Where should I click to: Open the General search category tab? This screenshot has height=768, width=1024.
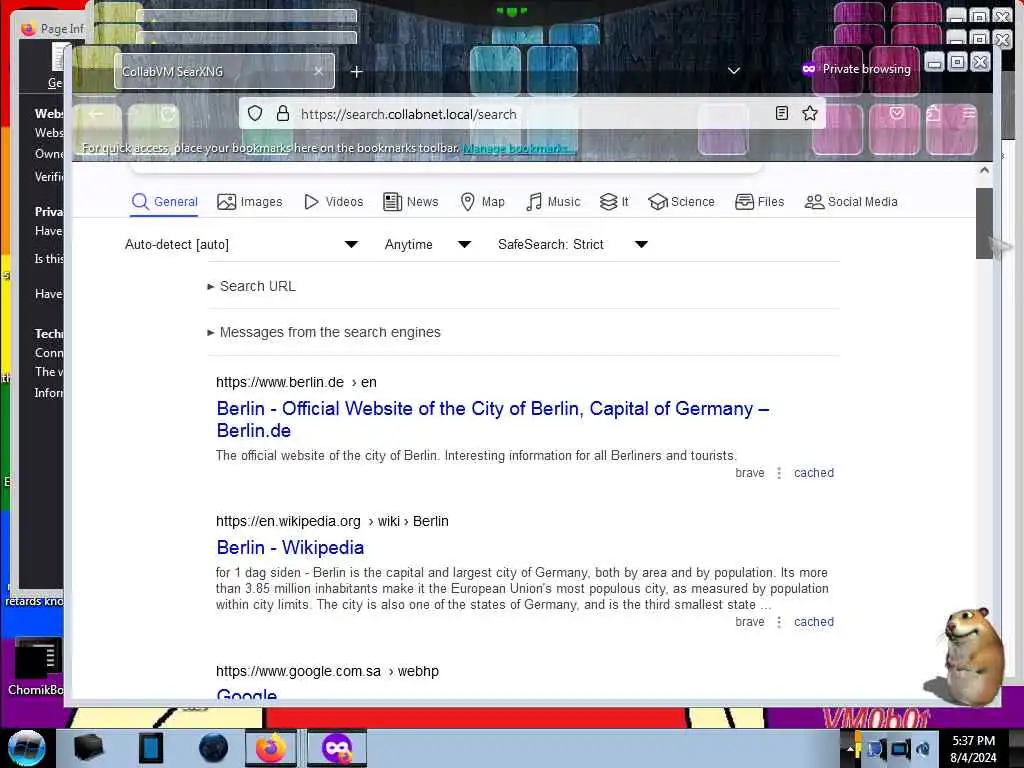coord(165,202)
